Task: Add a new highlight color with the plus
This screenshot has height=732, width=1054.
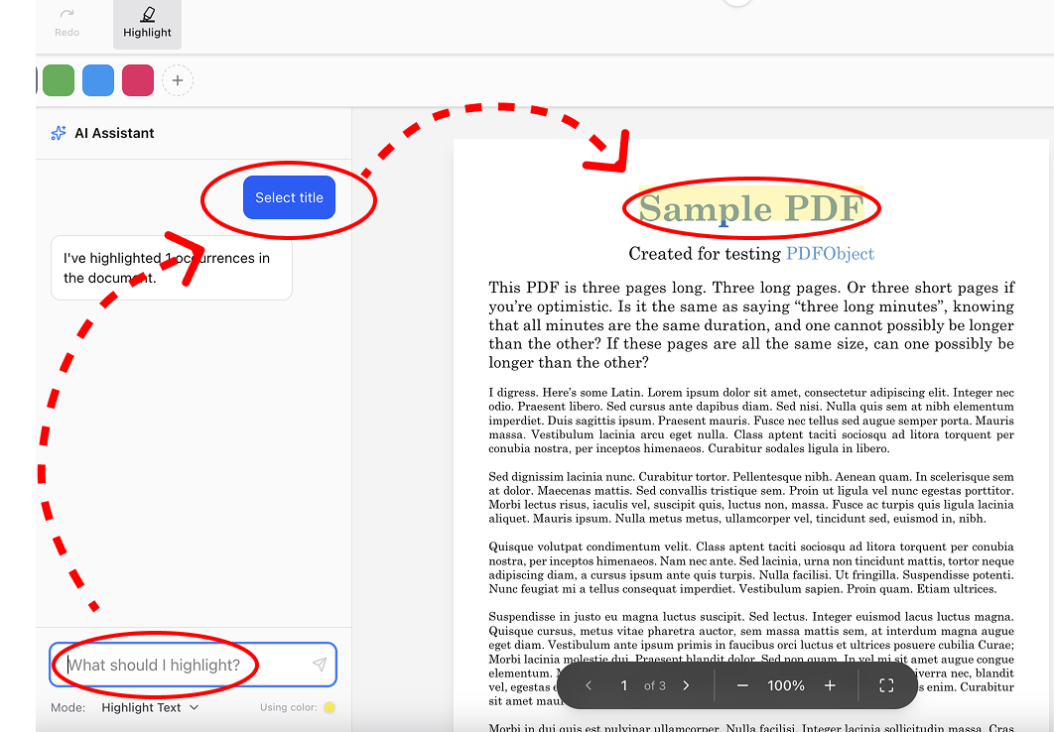Action: tap(177, 80)
